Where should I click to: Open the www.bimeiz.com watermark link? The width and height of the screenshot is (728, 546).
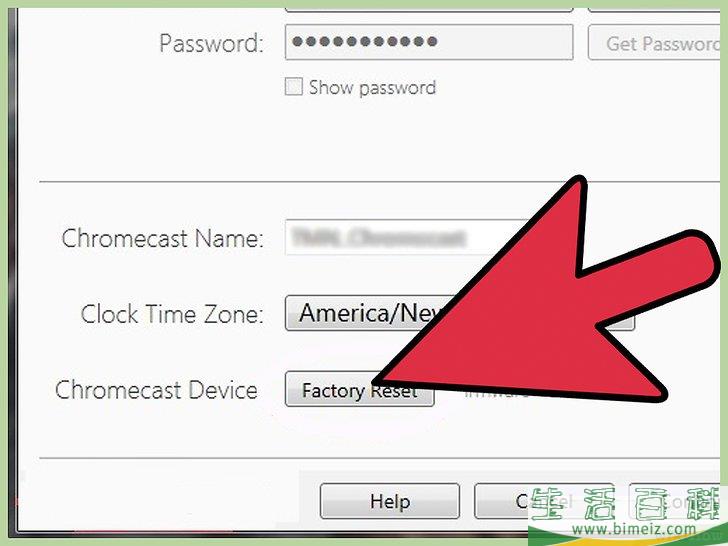click(x=634, y=529)
